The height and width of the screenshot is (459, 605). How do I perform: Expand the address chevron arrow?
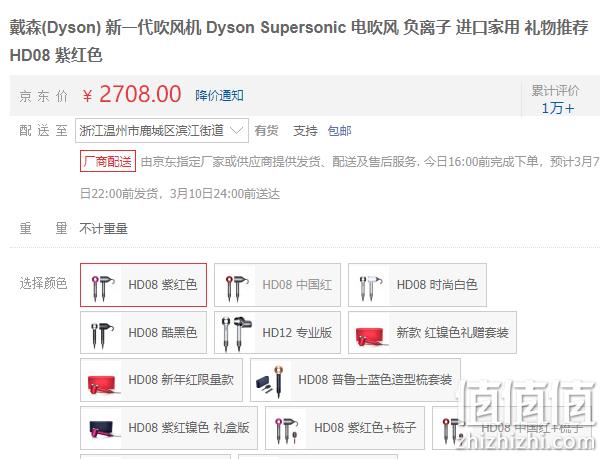point(236,130)
